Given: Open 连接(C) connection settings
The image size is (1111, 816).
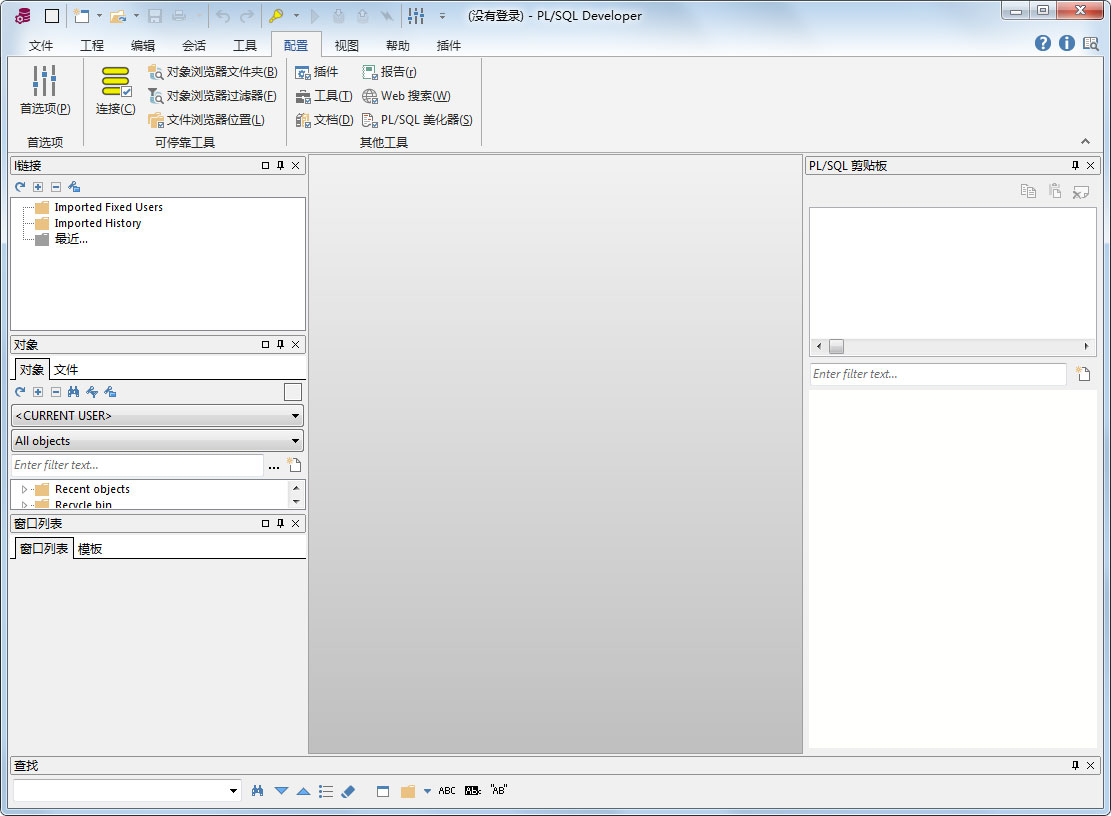Looking at the screenshot, I should coord(115,90).
